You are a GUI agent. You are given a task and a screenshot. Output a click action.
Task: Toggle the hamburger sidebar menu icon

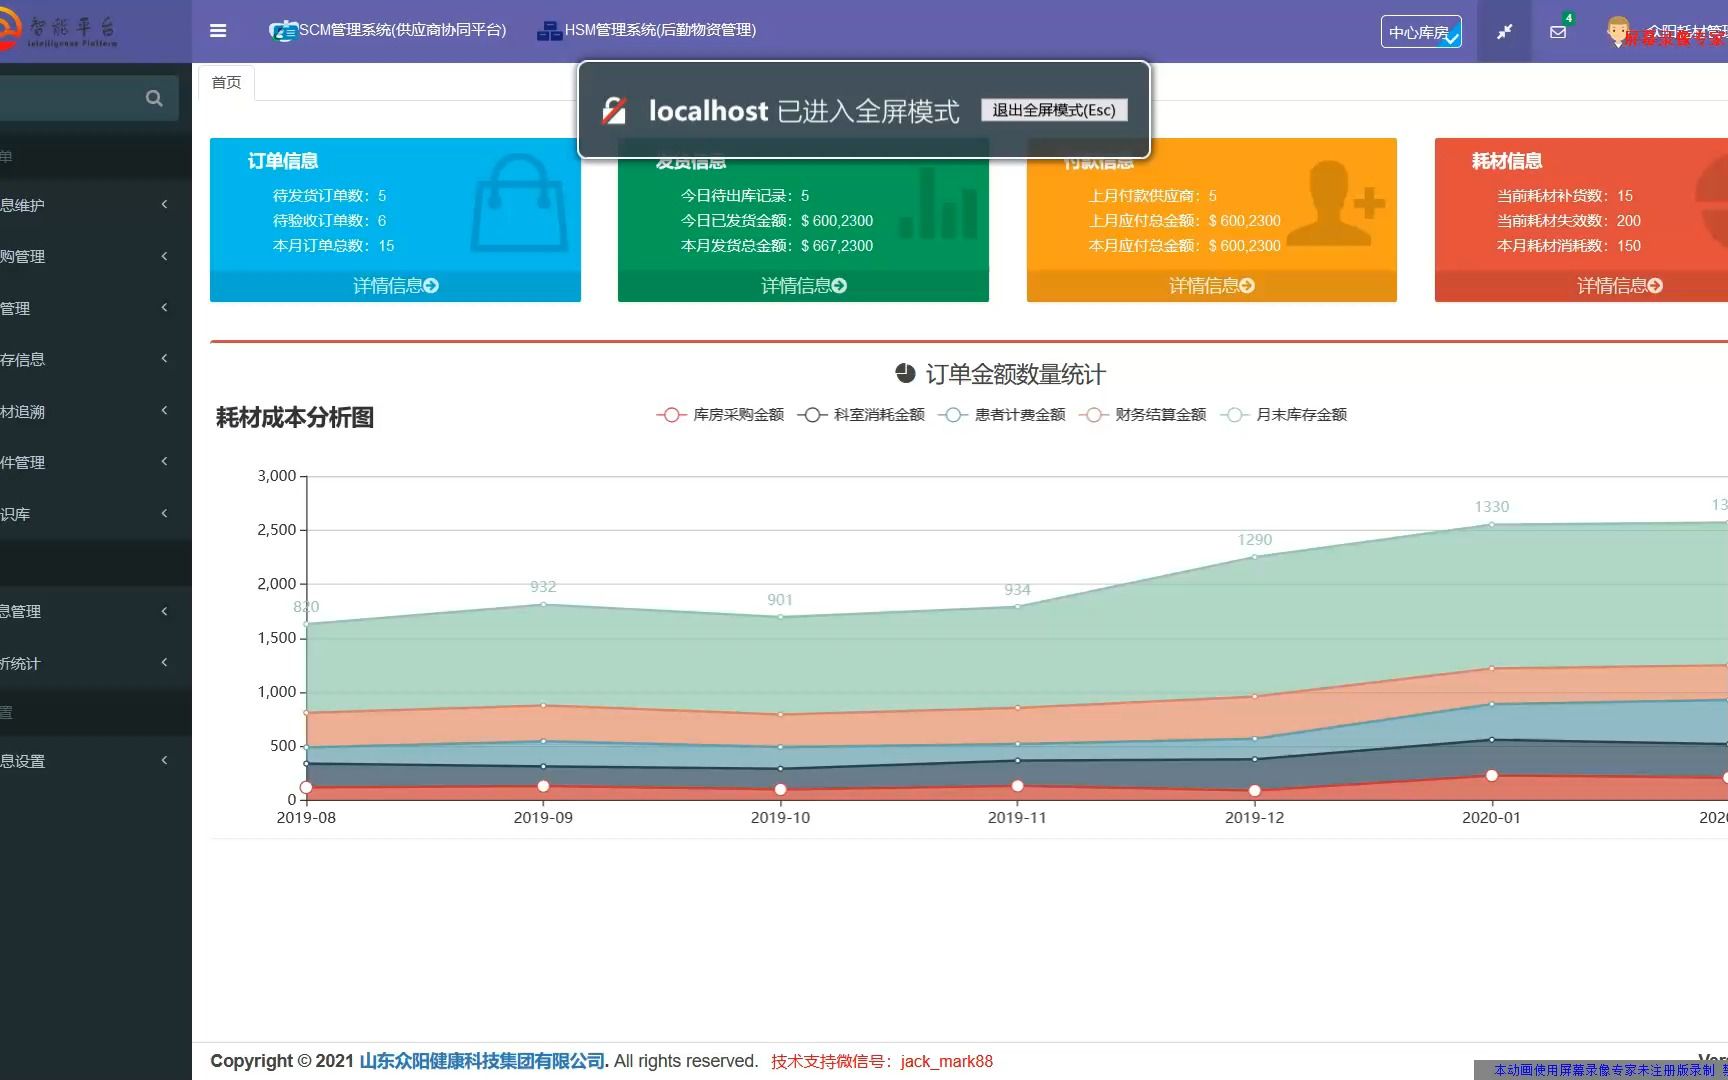pos(218,31)
